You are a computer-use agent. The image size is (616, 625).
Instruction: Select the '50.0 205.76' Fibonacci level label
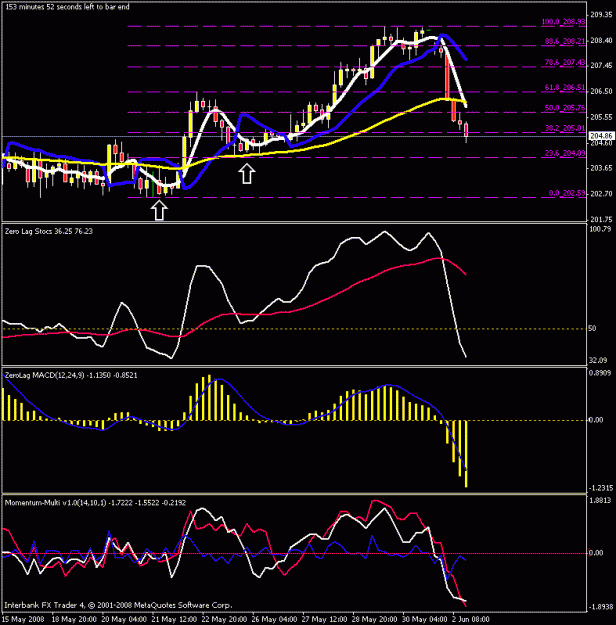click(565, 108)
